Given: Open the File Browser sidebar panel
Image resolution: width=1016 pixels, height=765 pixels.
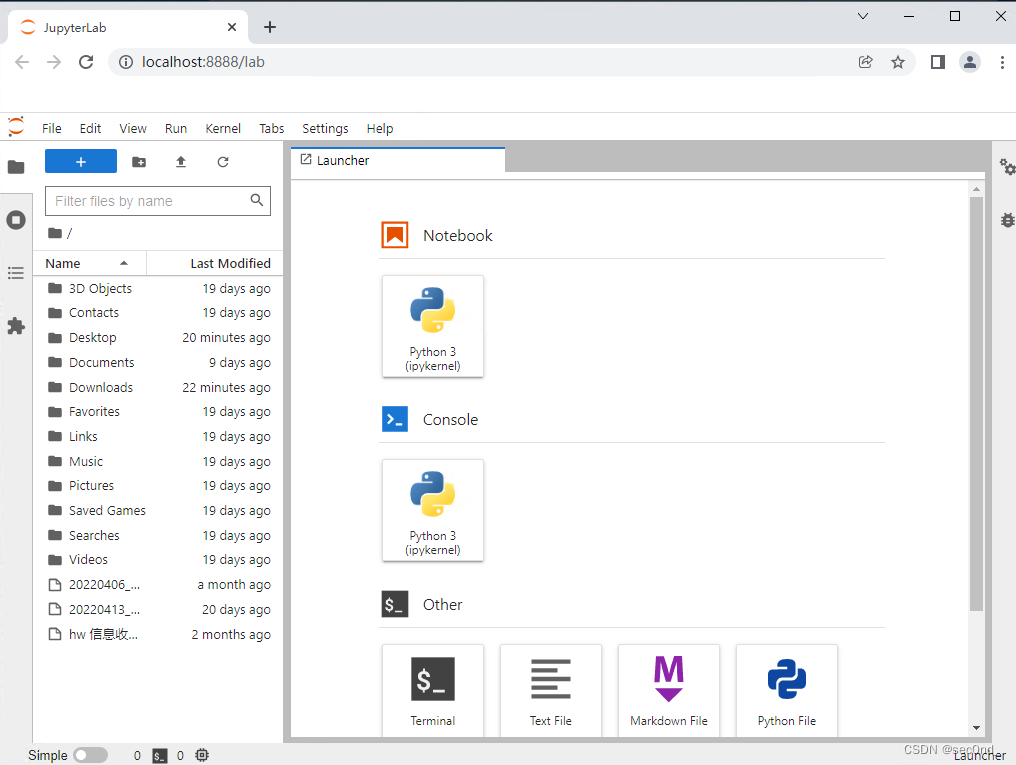Looking at the screenshot, I should [16, 167].
